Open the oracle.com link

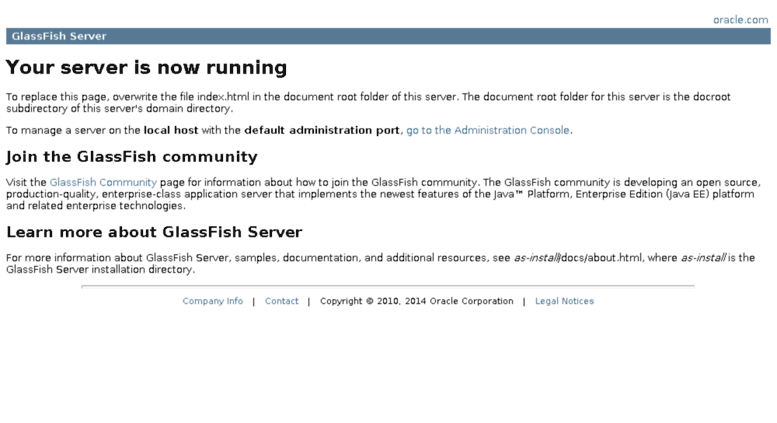(740, 20)
